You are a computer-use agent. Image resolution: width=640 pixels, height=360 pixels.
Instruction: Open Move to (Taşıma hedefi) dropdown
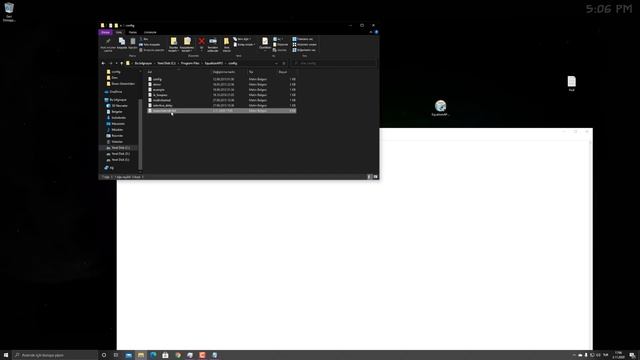tap(173, 44)
